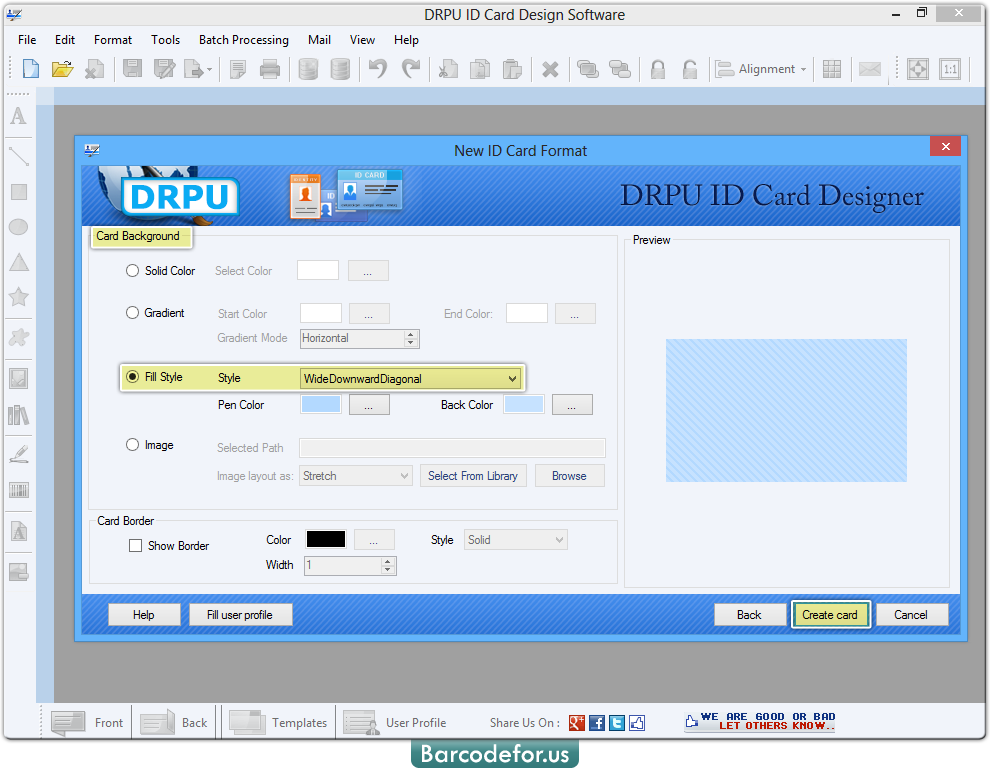The width and height of the screenshot is (990, 768).
Task: Select the Barcode tool in the sidebar
Action: coord(18,490)
